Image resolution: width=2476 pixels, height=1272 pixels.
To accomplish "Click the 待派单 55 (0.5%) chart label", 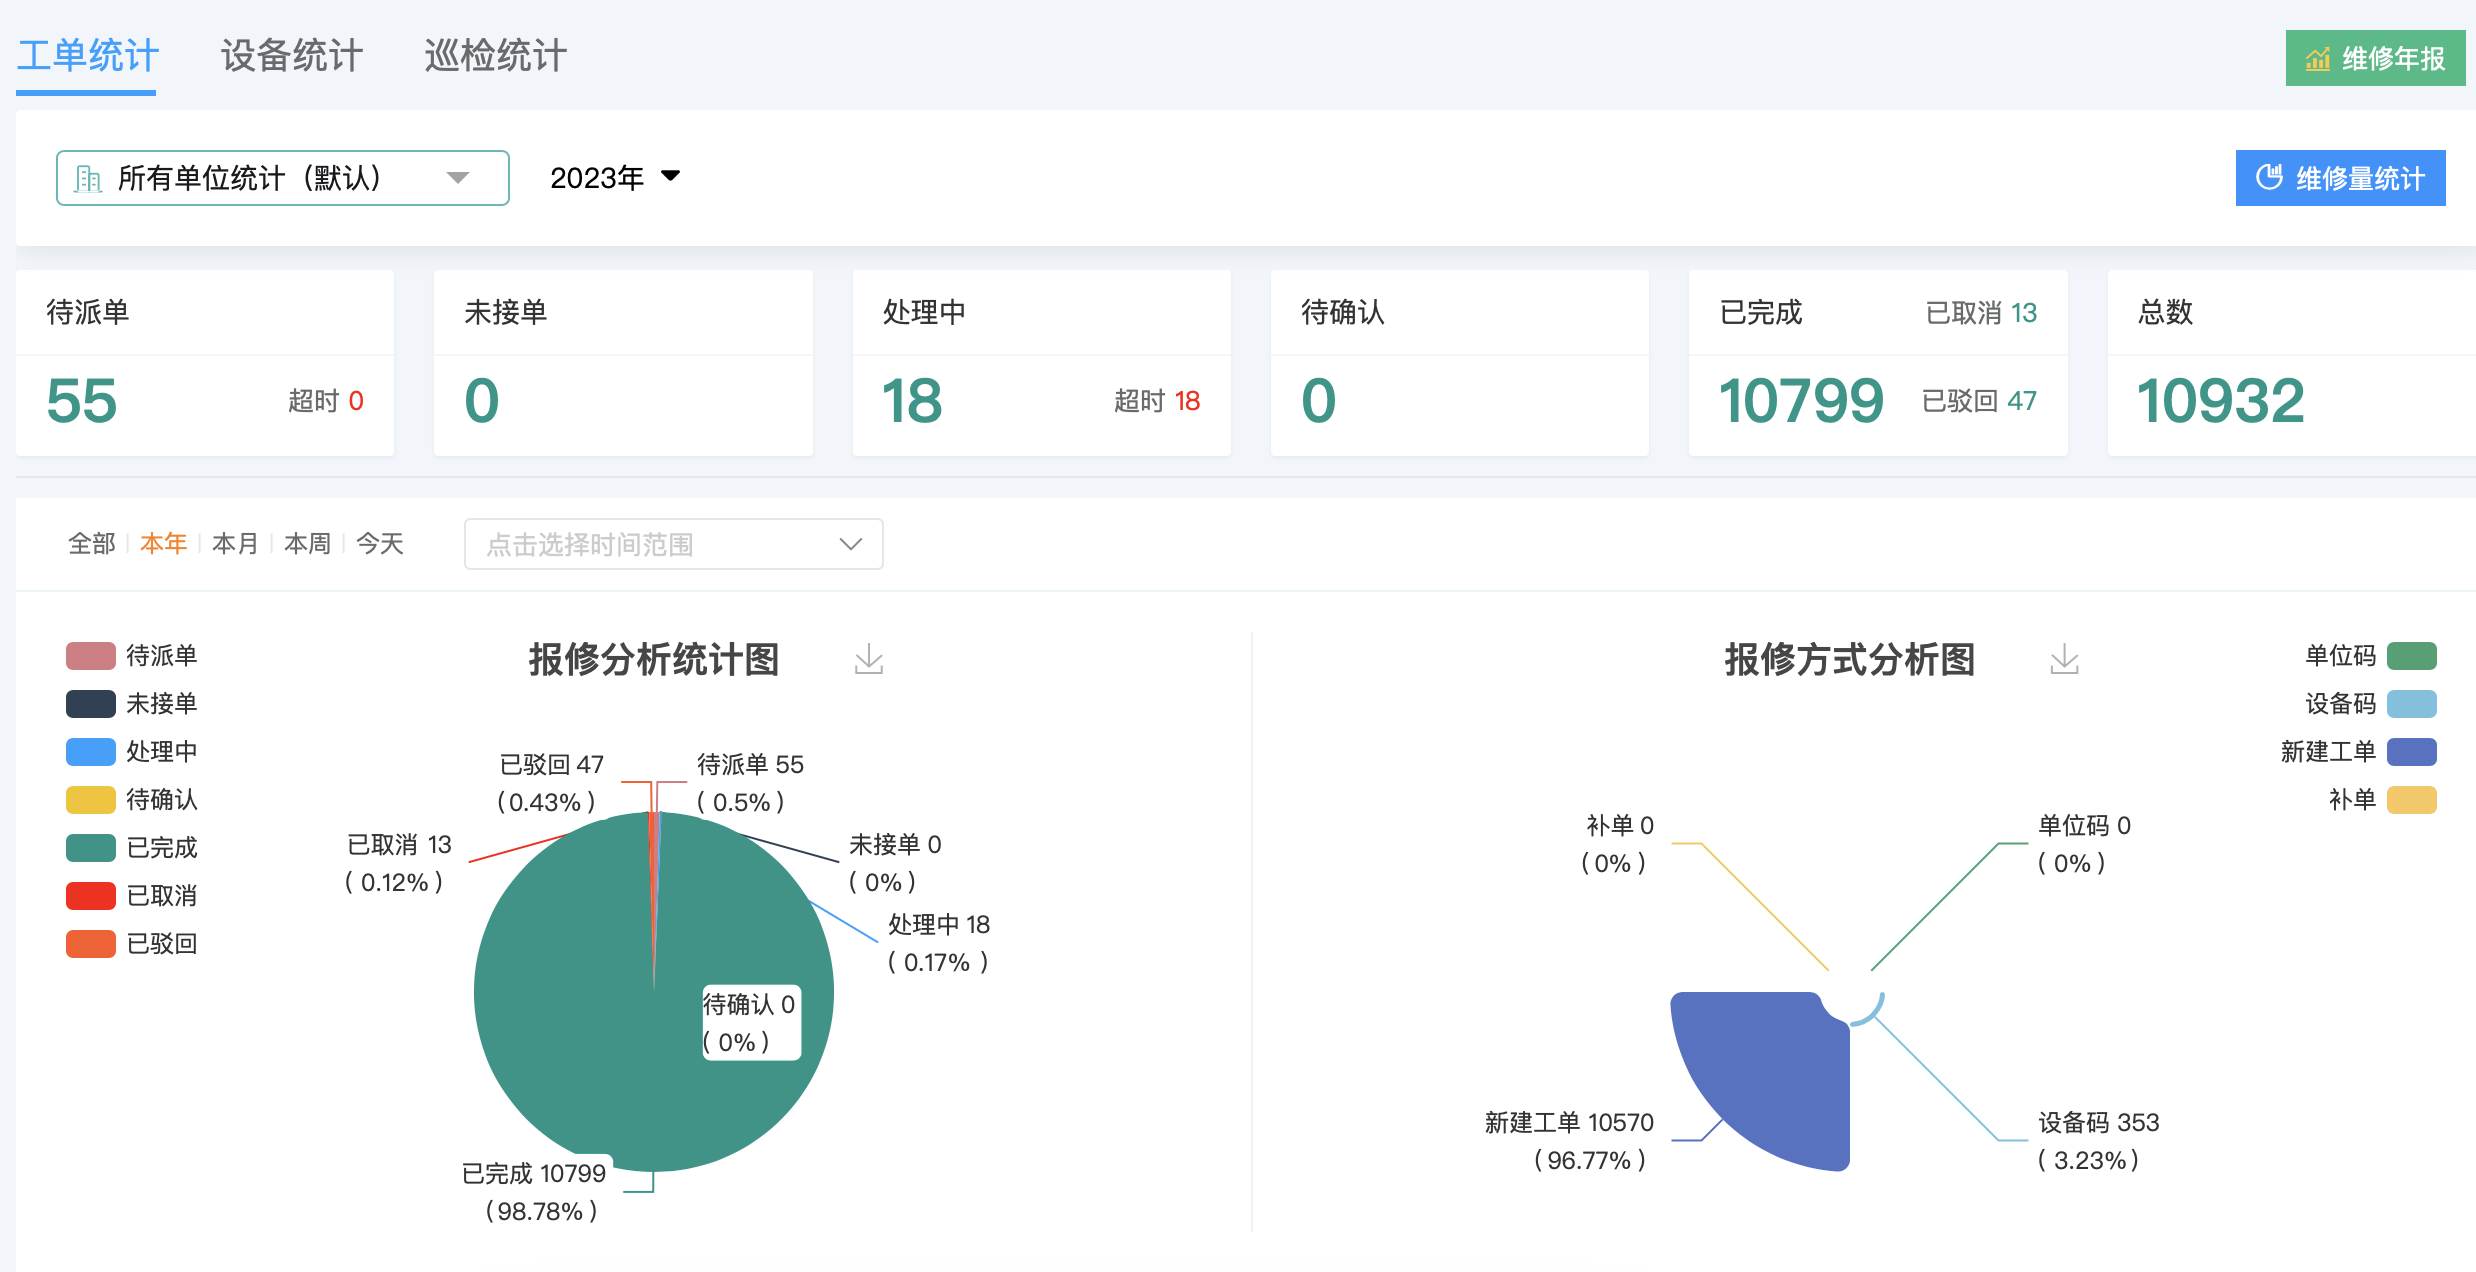I will [x=750, y=783].
